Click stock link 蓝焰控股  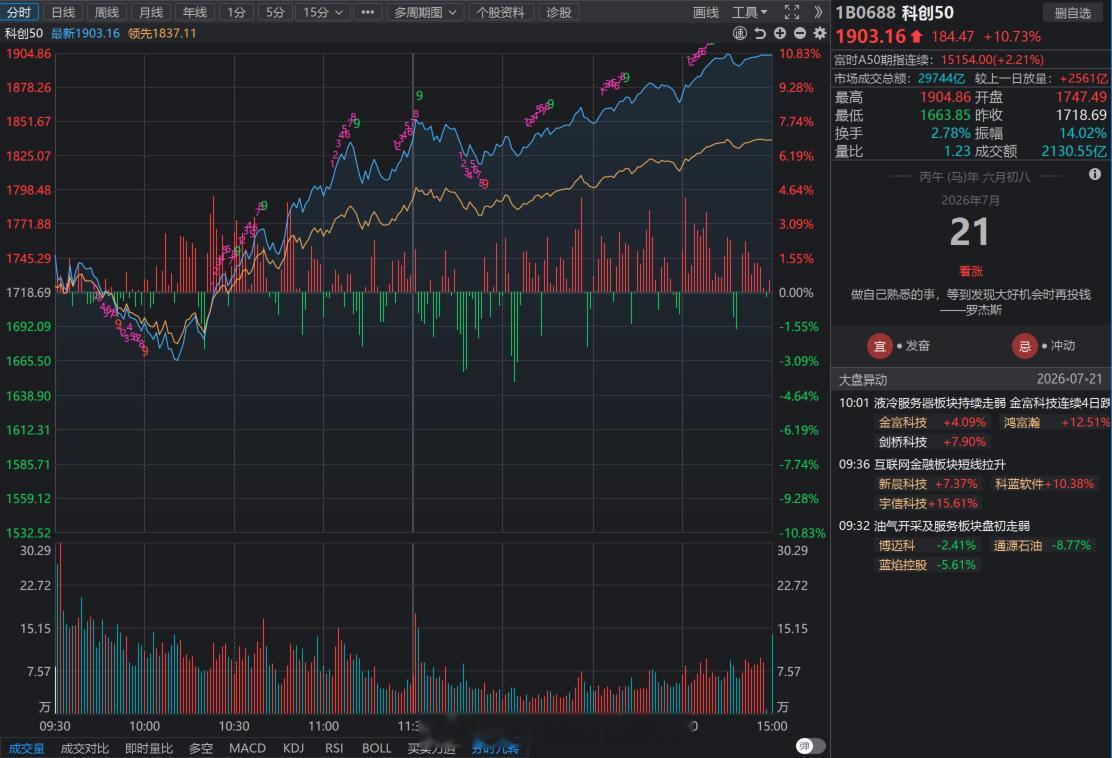tap(903, 565)
